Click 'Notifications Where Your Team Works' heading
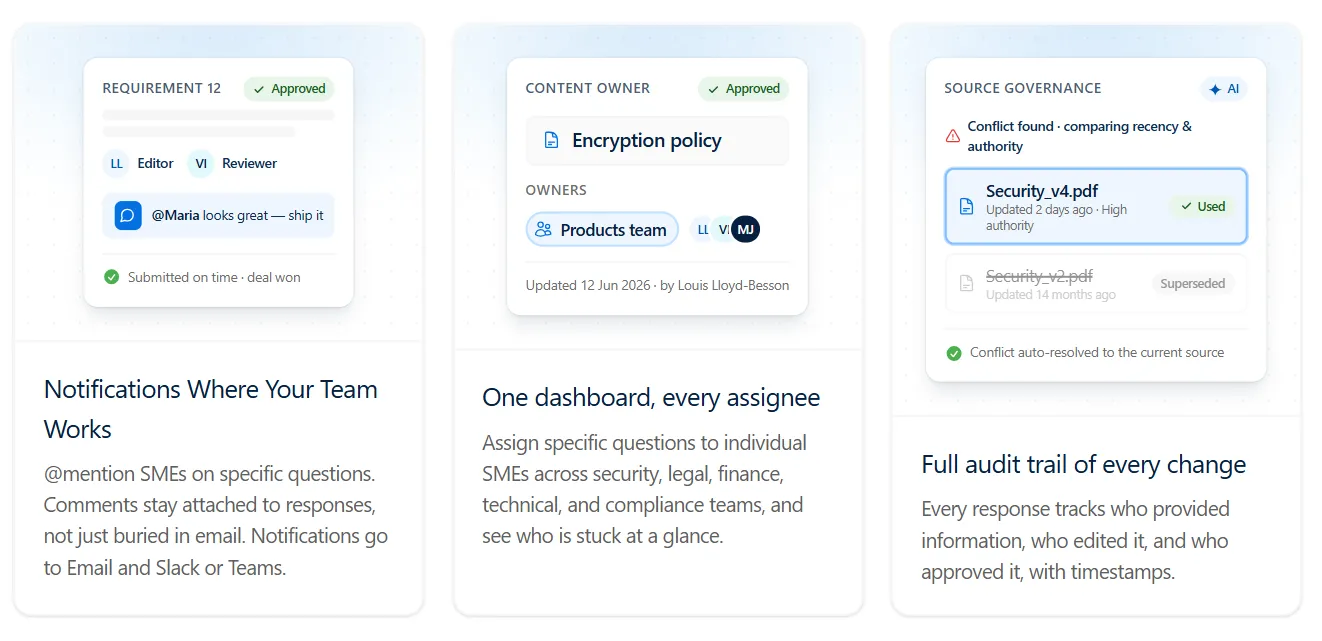This screenshot has height=641, width=1322. pyautogui.click(x=211, y=409)
